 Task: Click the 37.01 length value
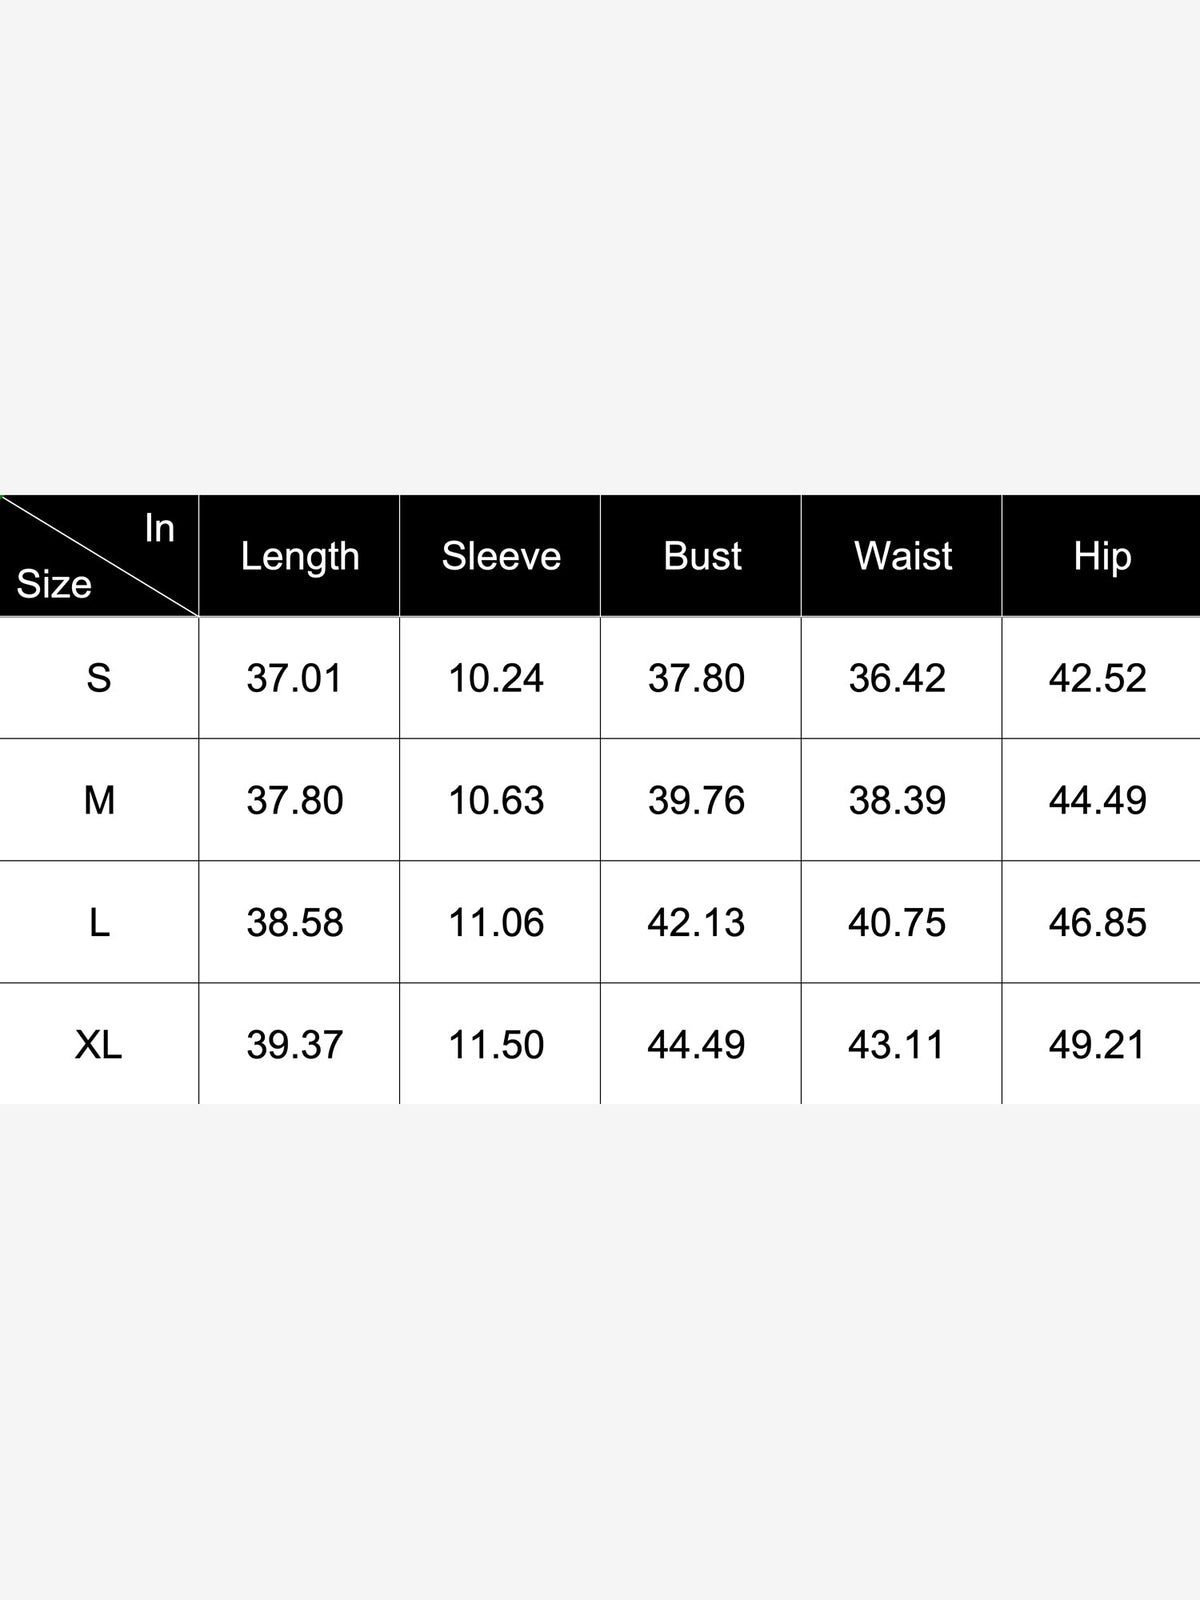pyautogui.click(x=295, y=678)
